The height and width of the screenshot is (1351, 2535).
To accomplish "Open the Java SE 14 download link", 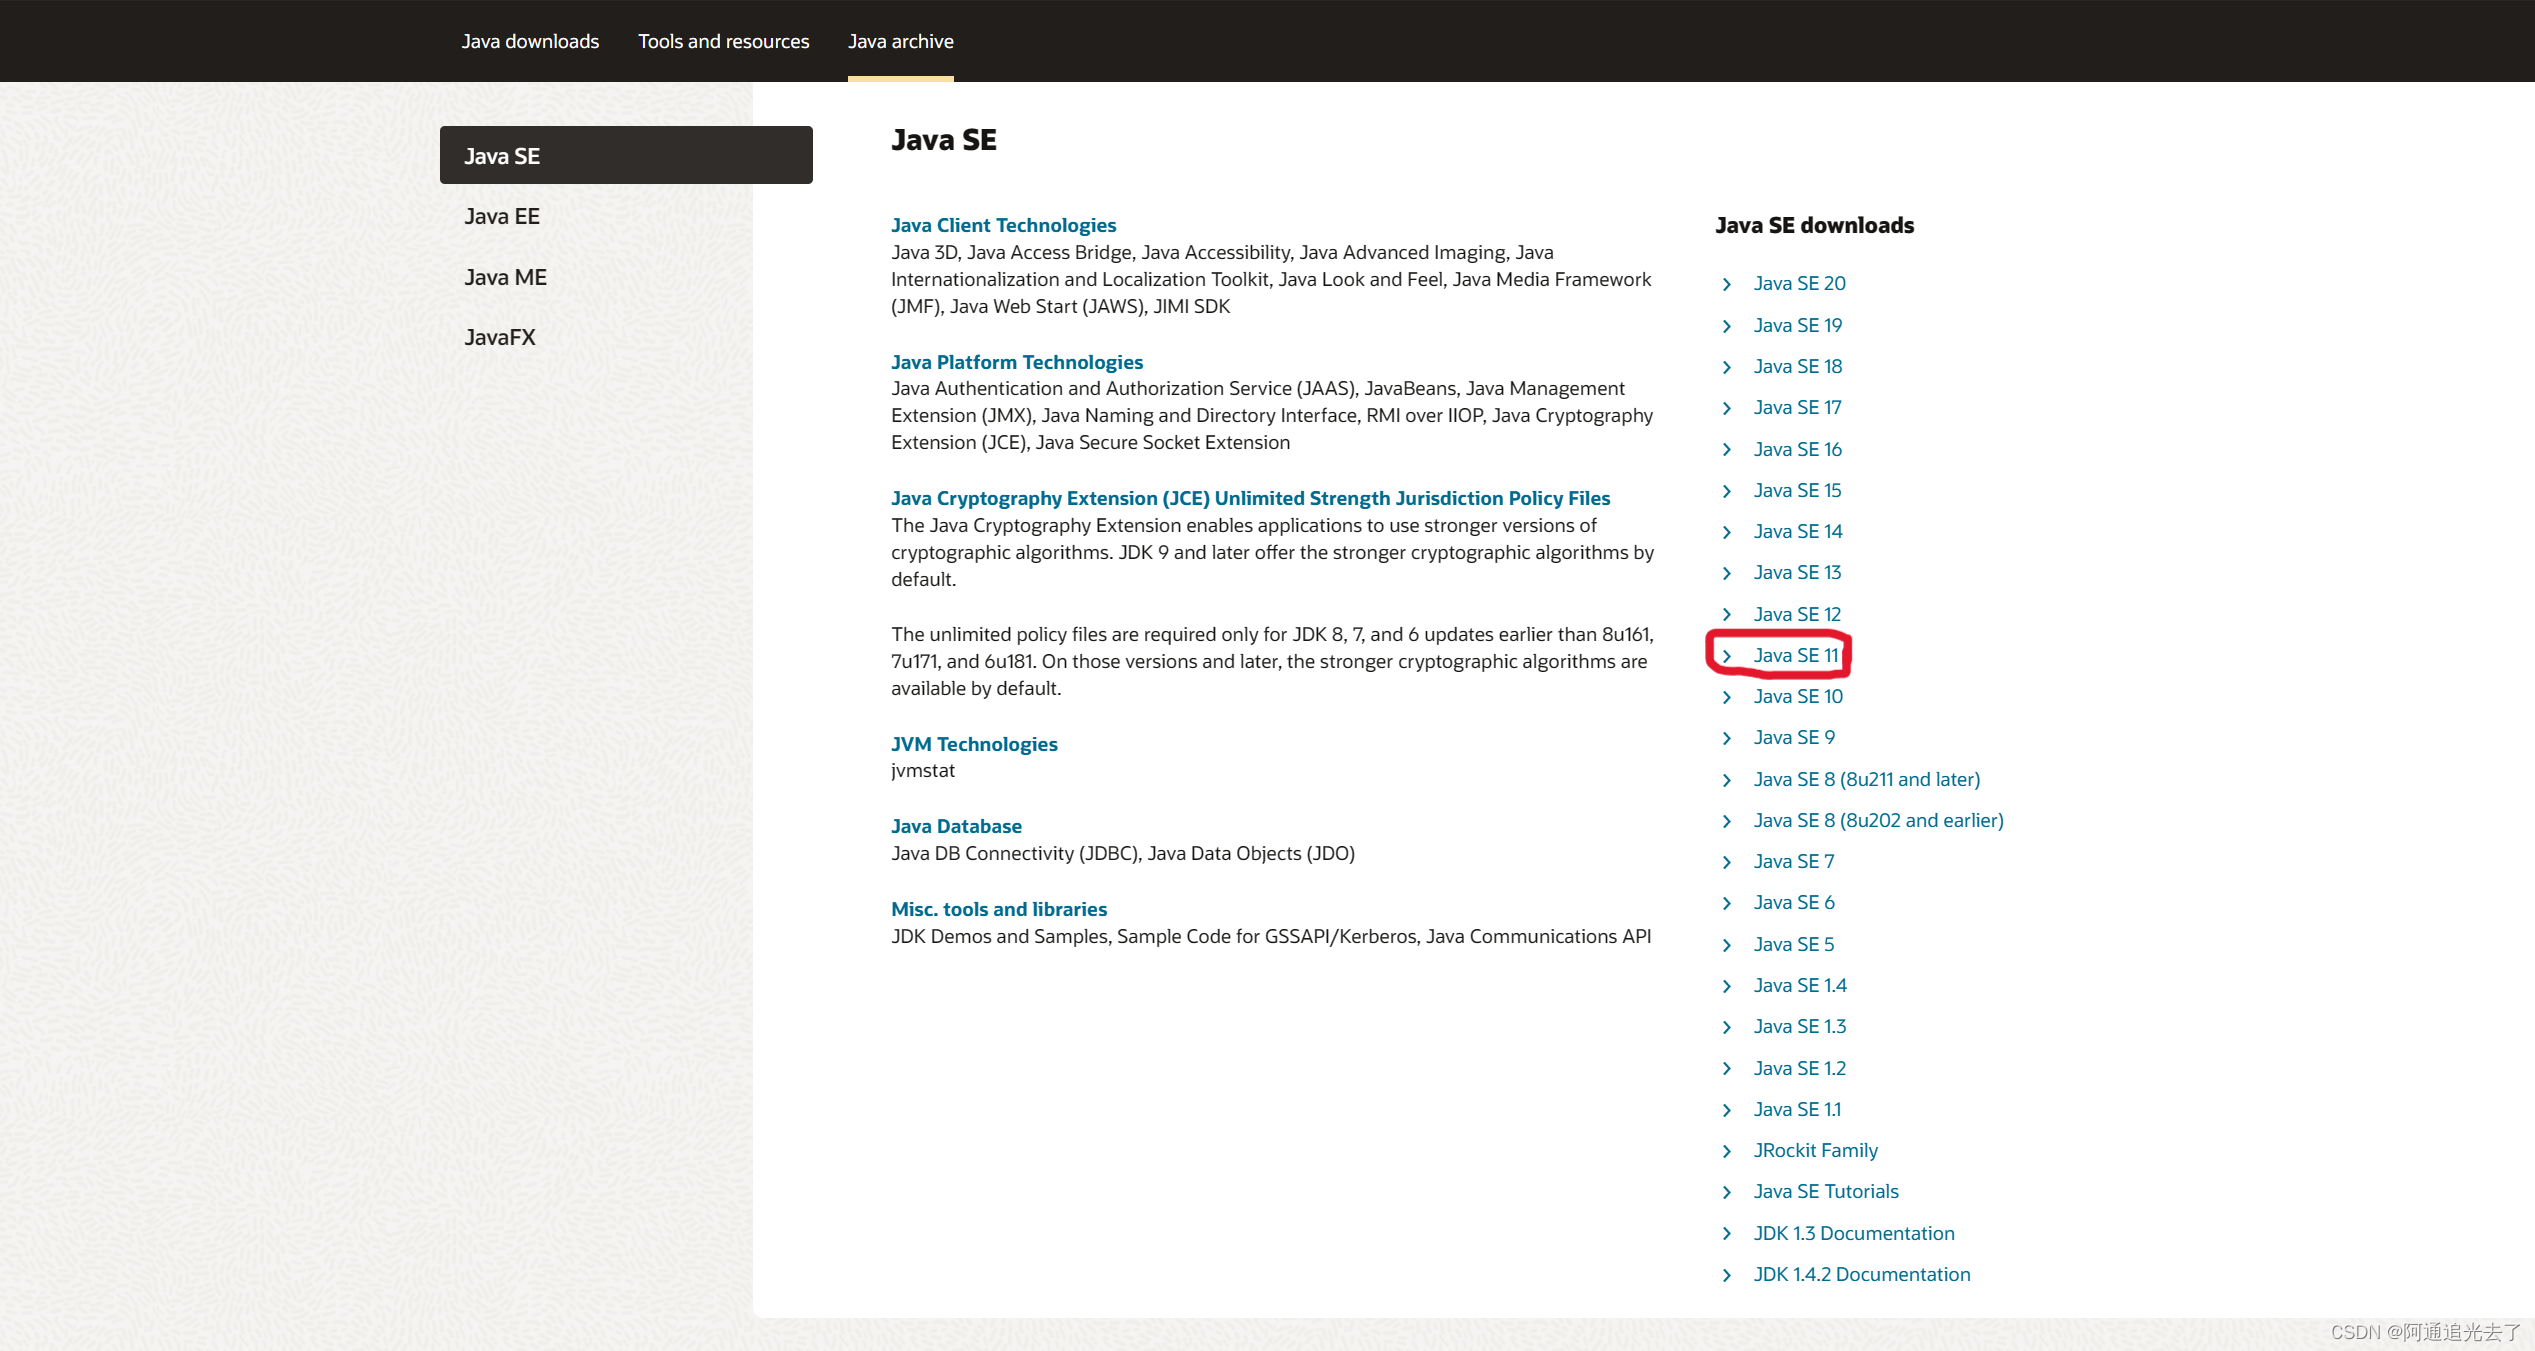I will 1797,531.
